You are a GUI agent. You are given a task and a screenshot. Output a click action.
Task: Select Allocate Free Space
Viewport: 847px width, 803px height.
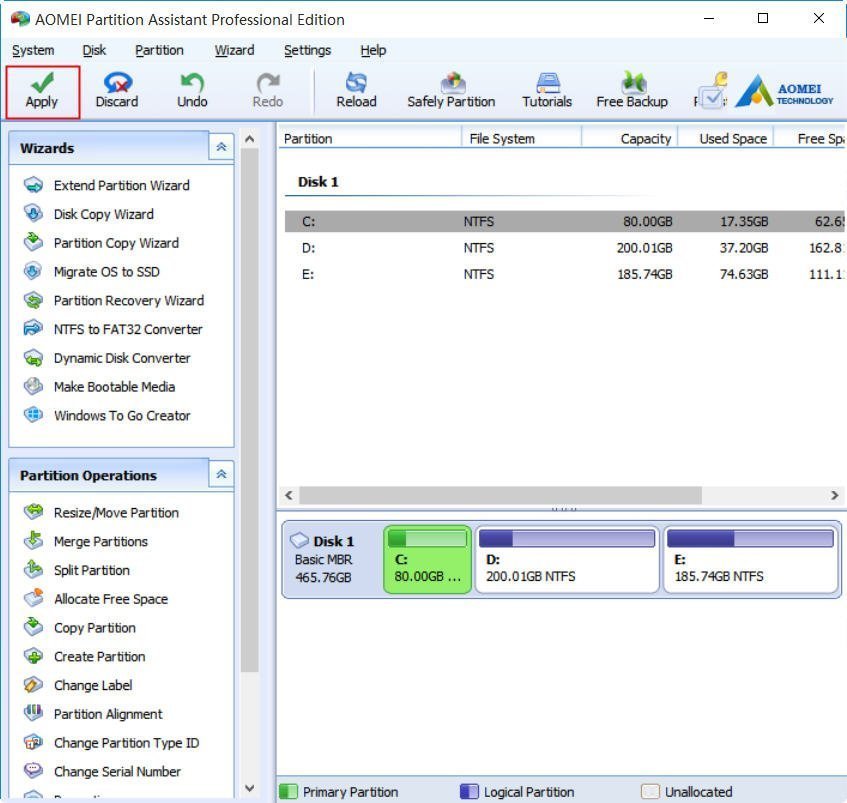[96, 599]
